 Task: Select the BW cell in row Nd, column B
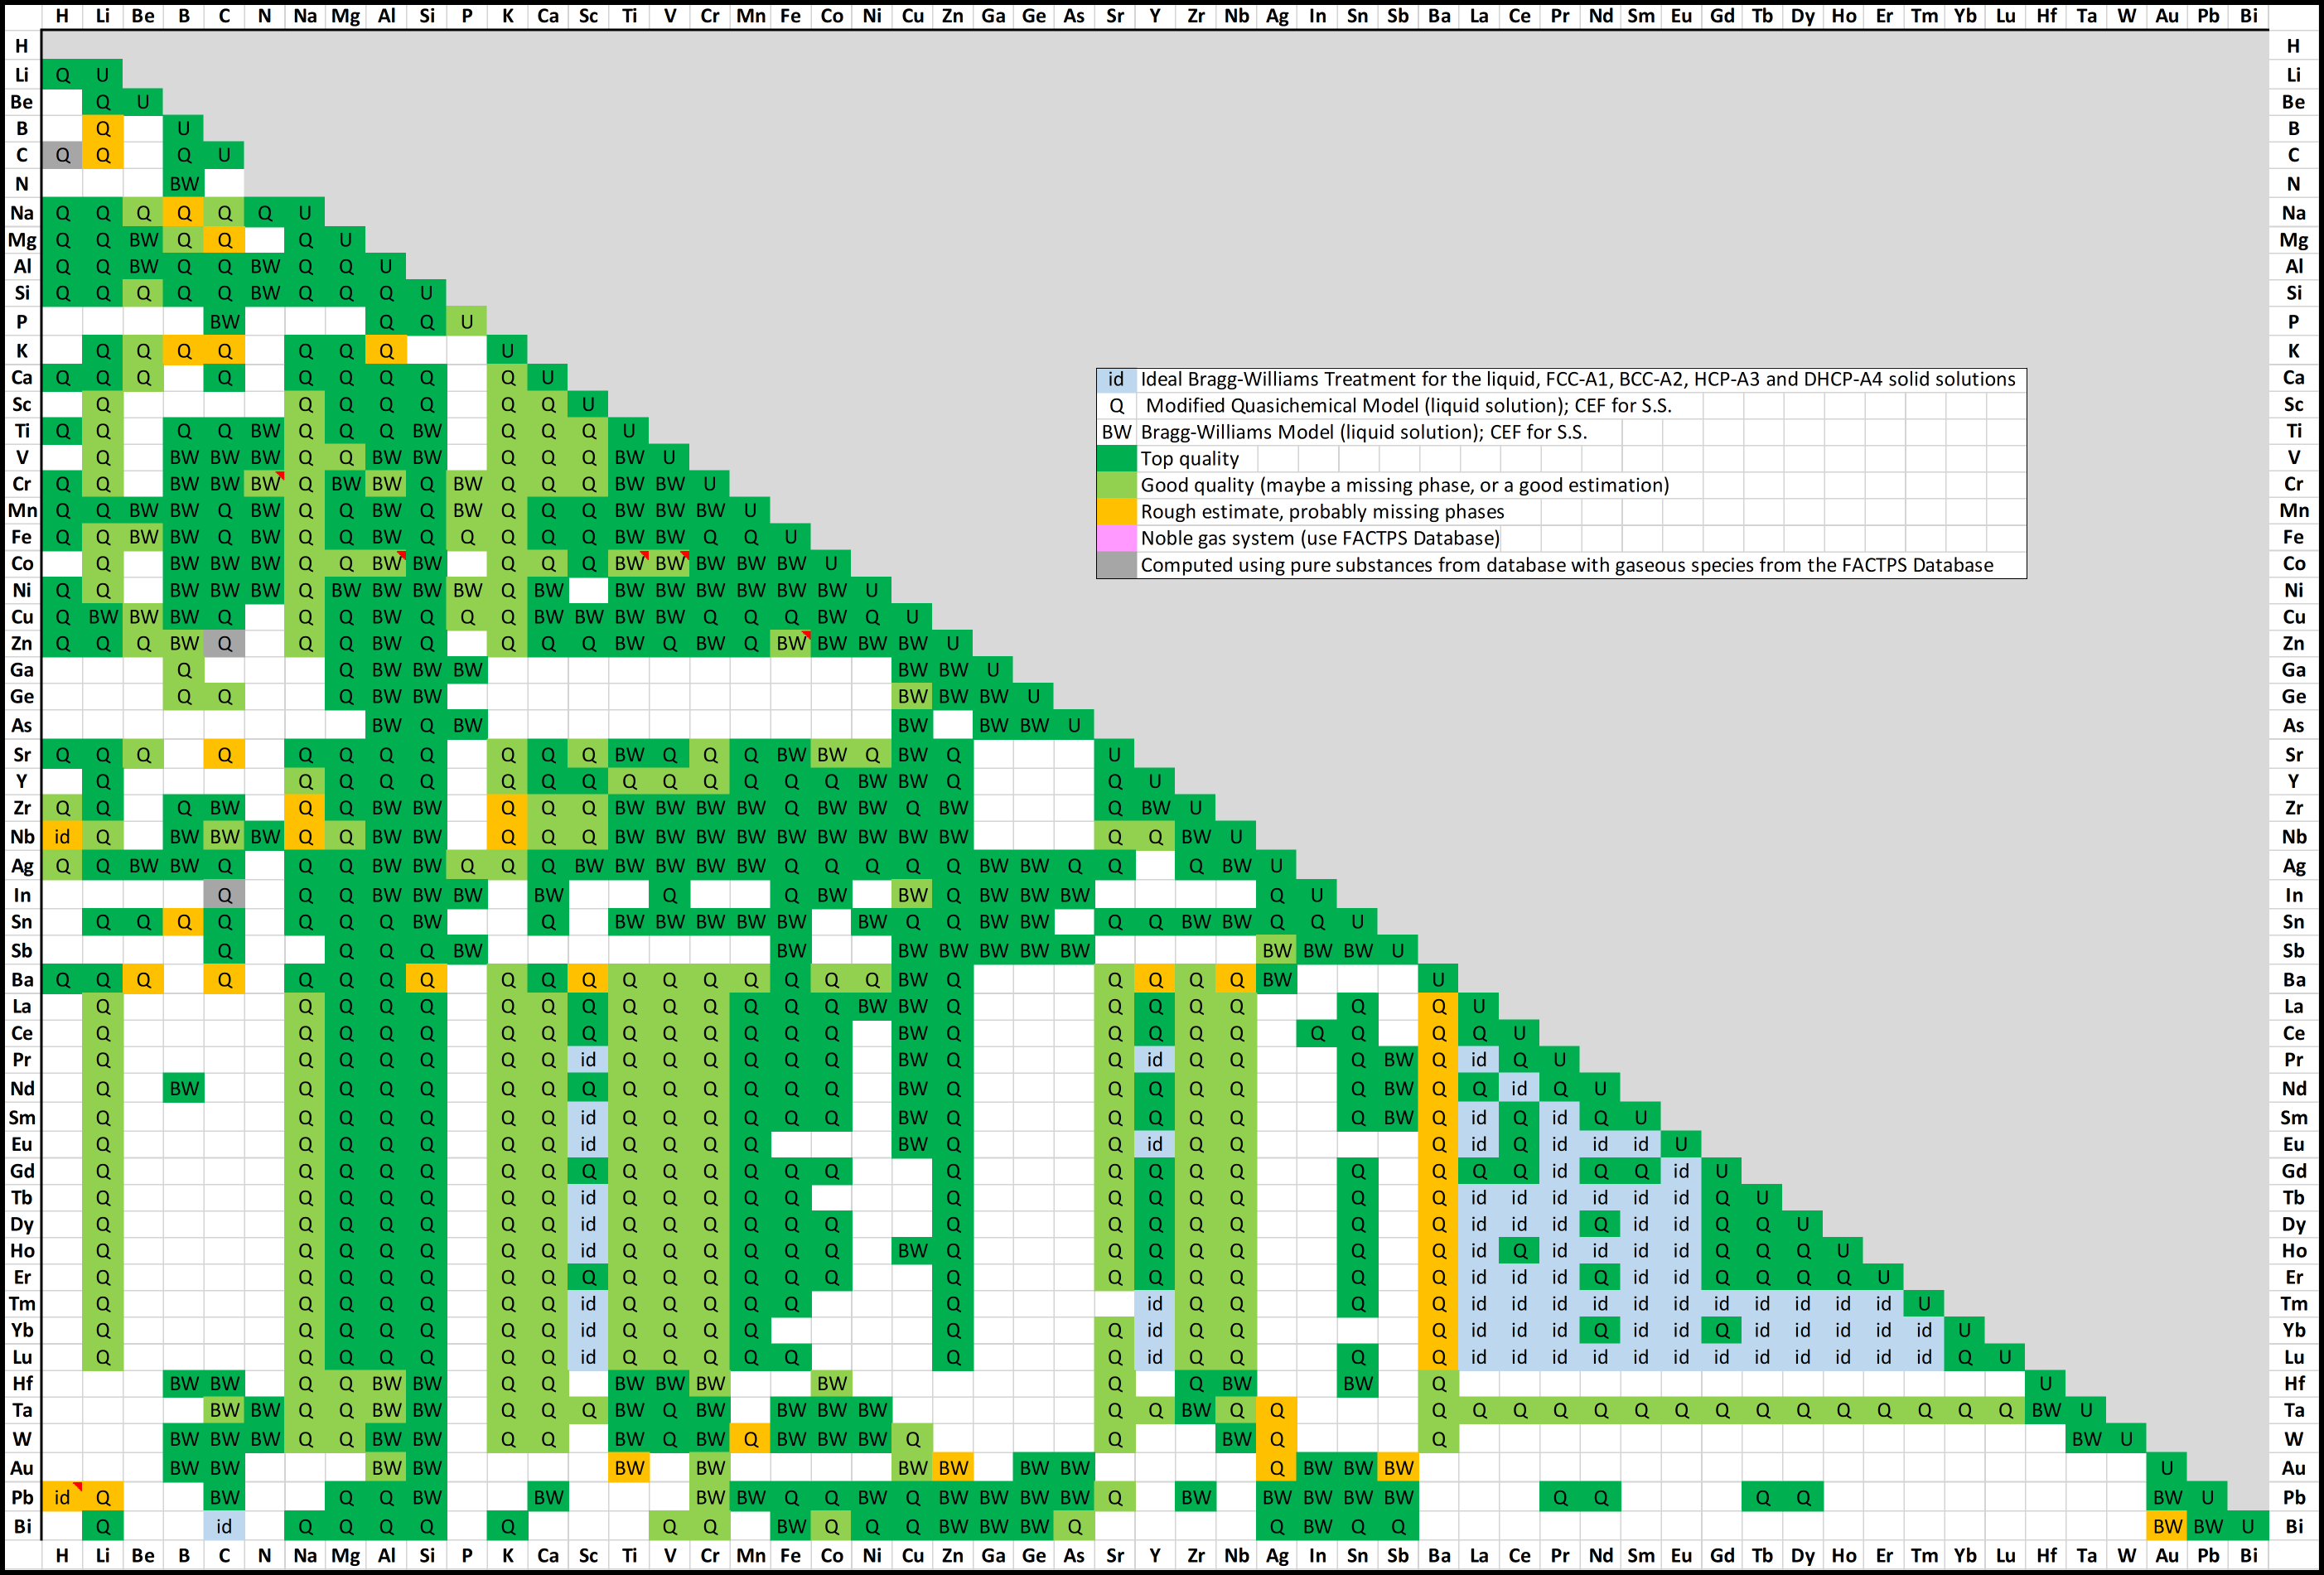click(184, 1088)
